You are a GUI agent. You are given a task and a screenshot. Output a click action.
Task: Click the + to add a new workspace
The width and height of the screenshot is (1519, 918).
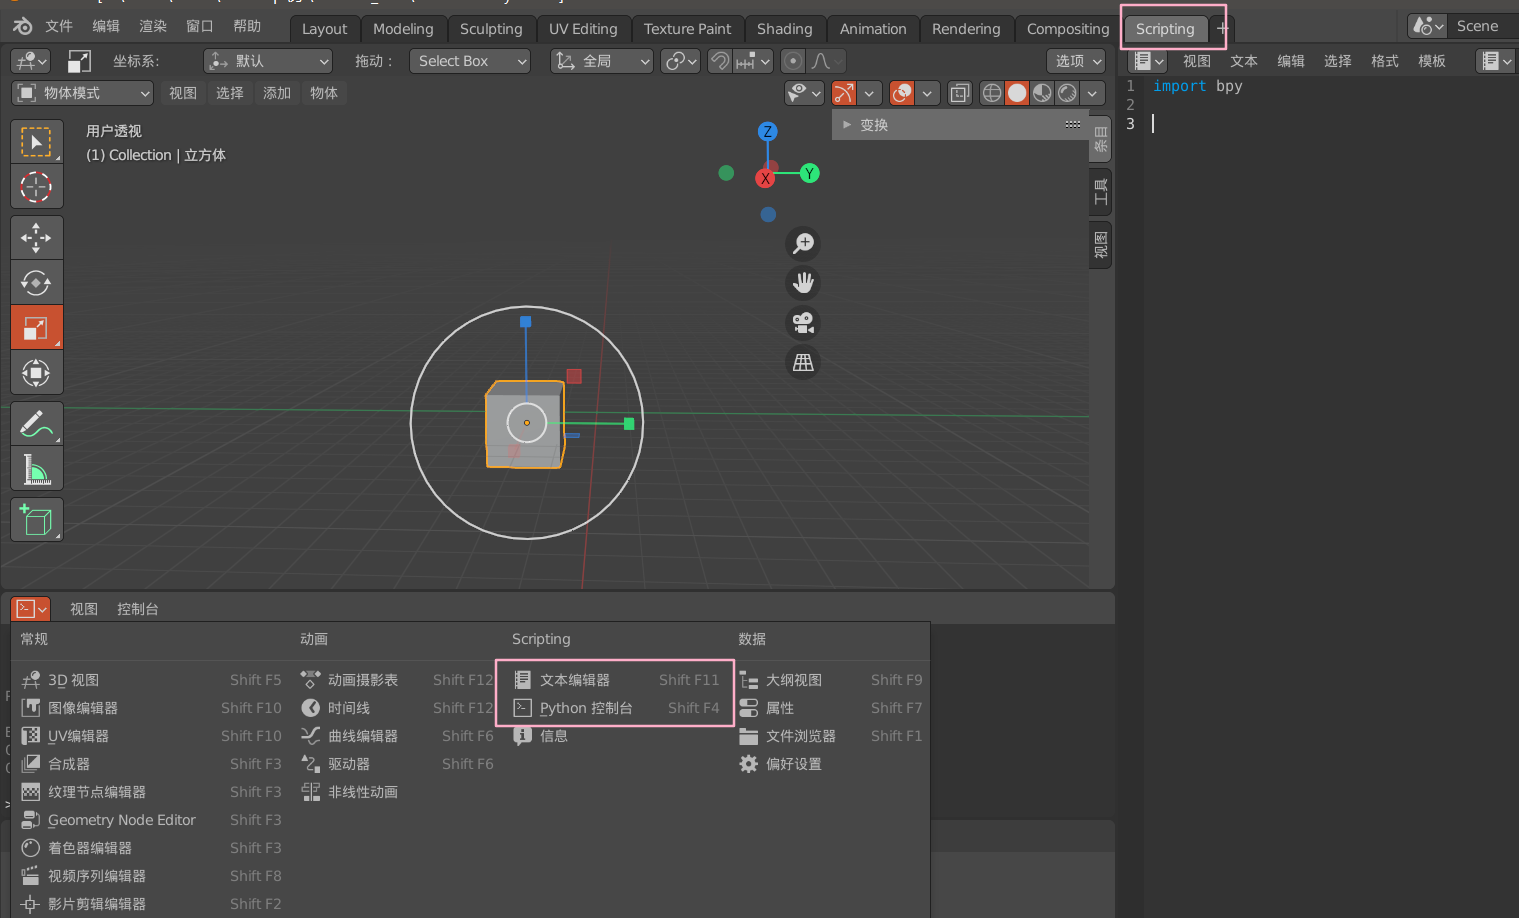coord(1222,29)
